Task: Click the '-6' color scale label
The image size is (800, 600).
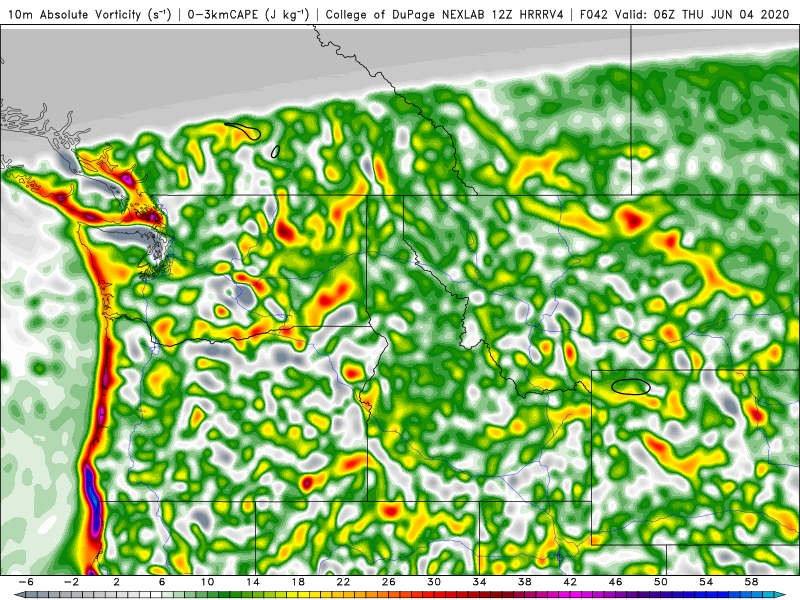Action: point(26,582)
